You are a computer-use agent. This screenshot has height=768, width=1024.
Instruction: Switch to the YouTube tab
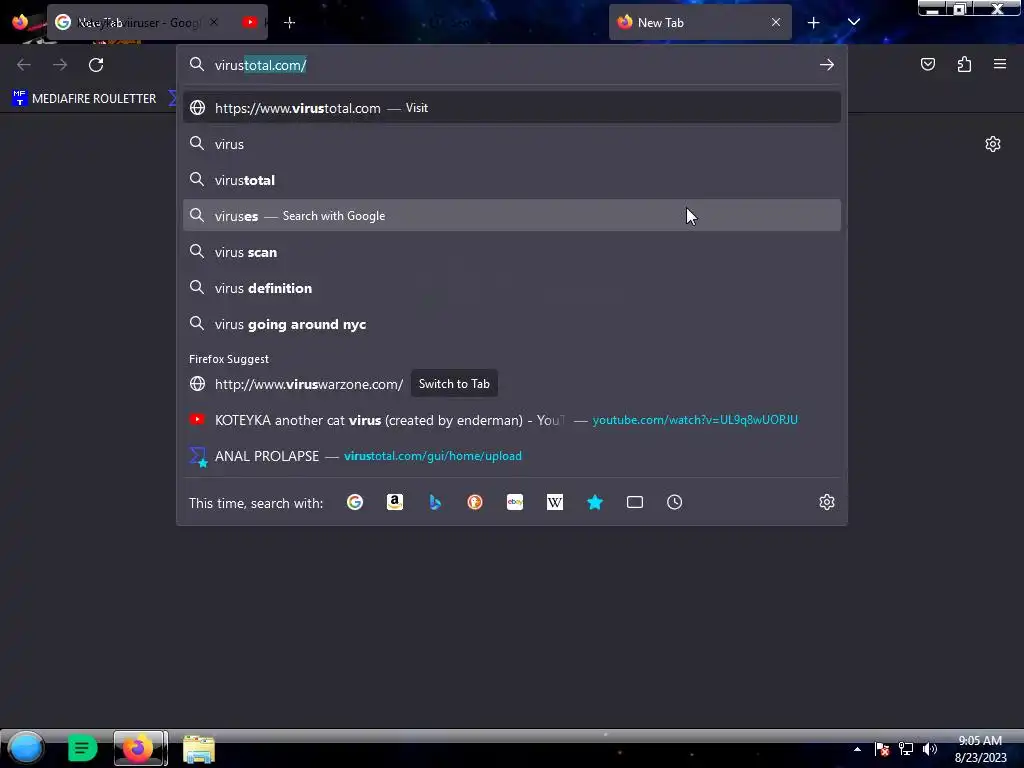click(x=251, y=22)
